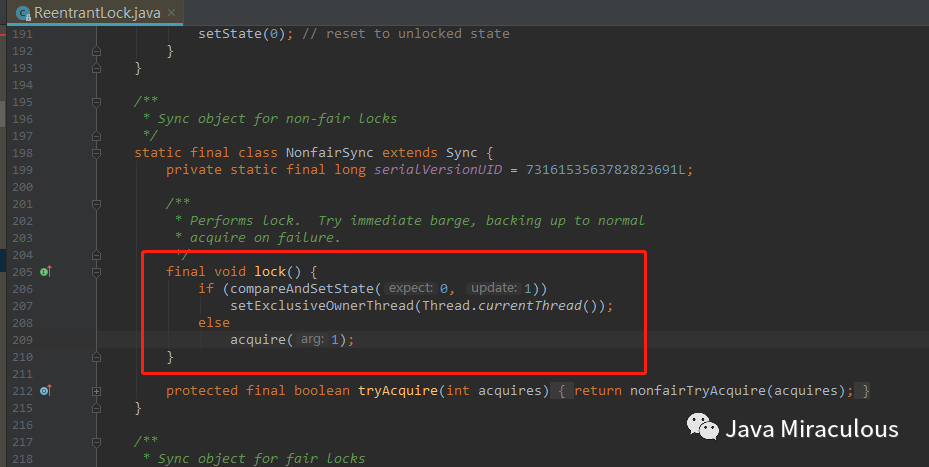Click the tryAcquire method name
Image resolution: width=929 pixels, height=467 pixels.
click(x=398, y=391)
